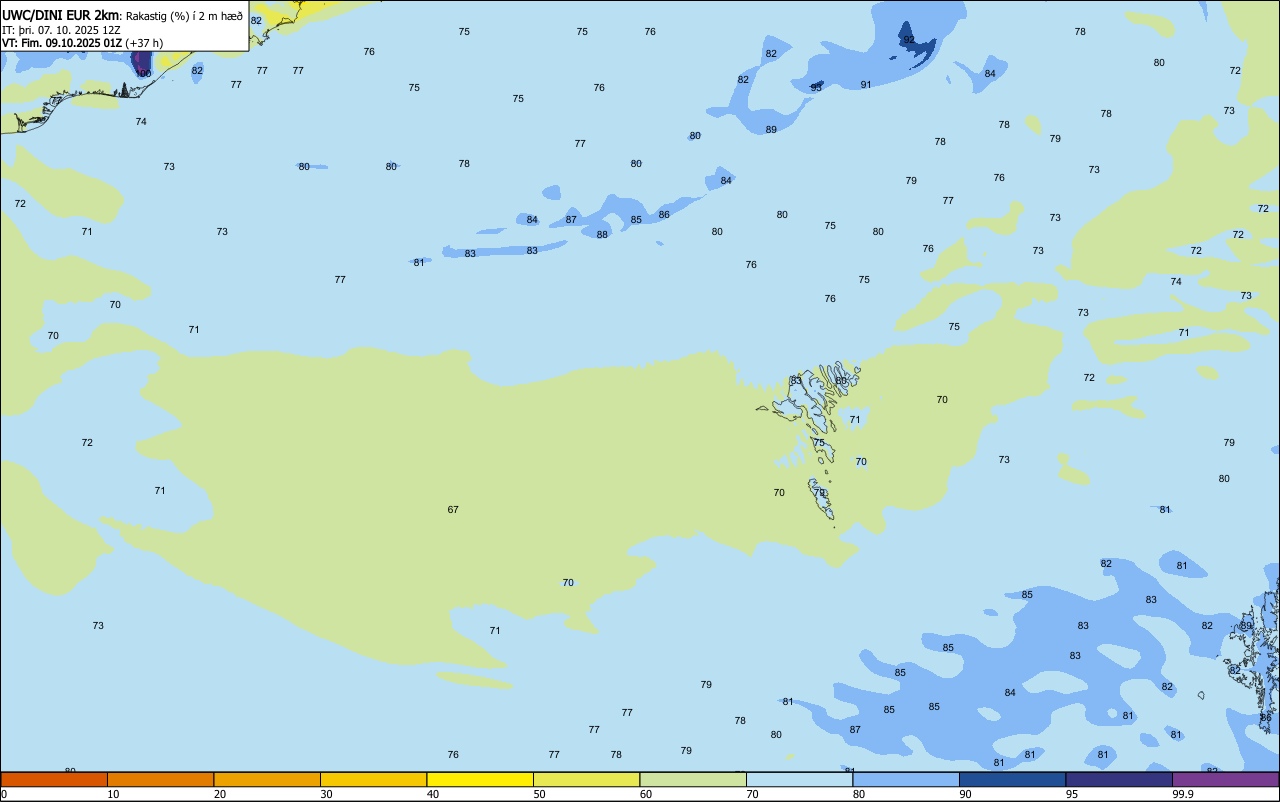Click the legend tick label '95'
Image resolution: width=1280 pixels, height=802 pixels.
(x=1071, y=794)
